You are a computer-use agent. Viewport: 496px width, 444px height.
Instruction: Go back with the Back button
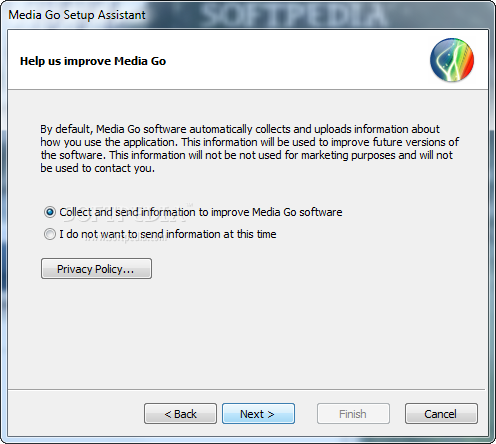point(180,414)
